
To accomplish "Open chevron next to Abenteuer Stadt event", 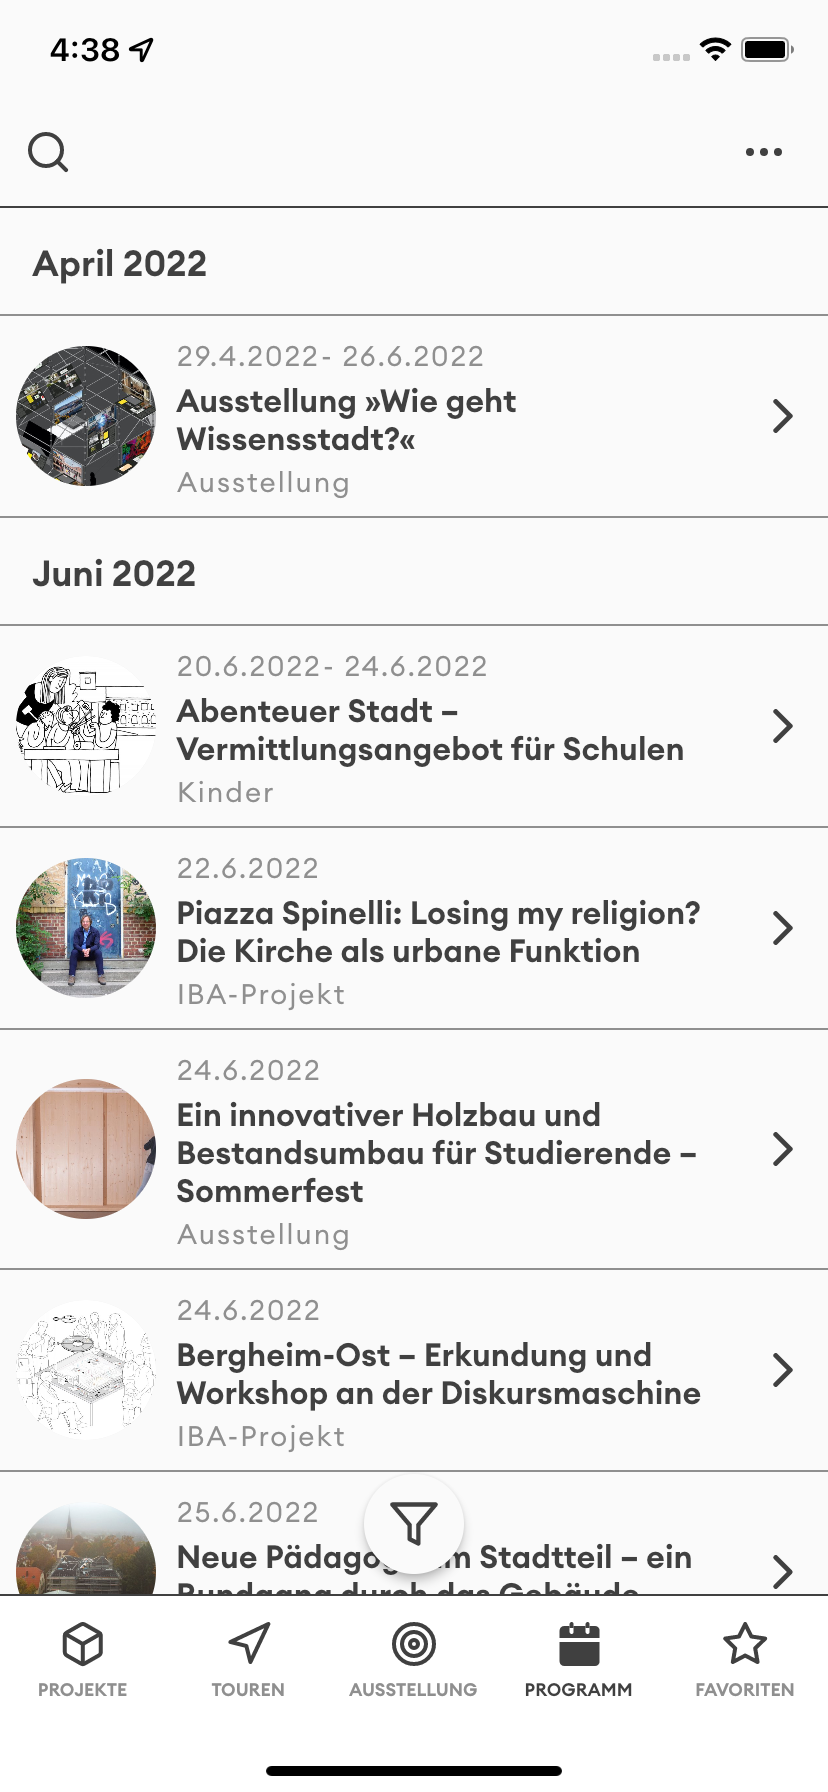I will pos(783,726).
